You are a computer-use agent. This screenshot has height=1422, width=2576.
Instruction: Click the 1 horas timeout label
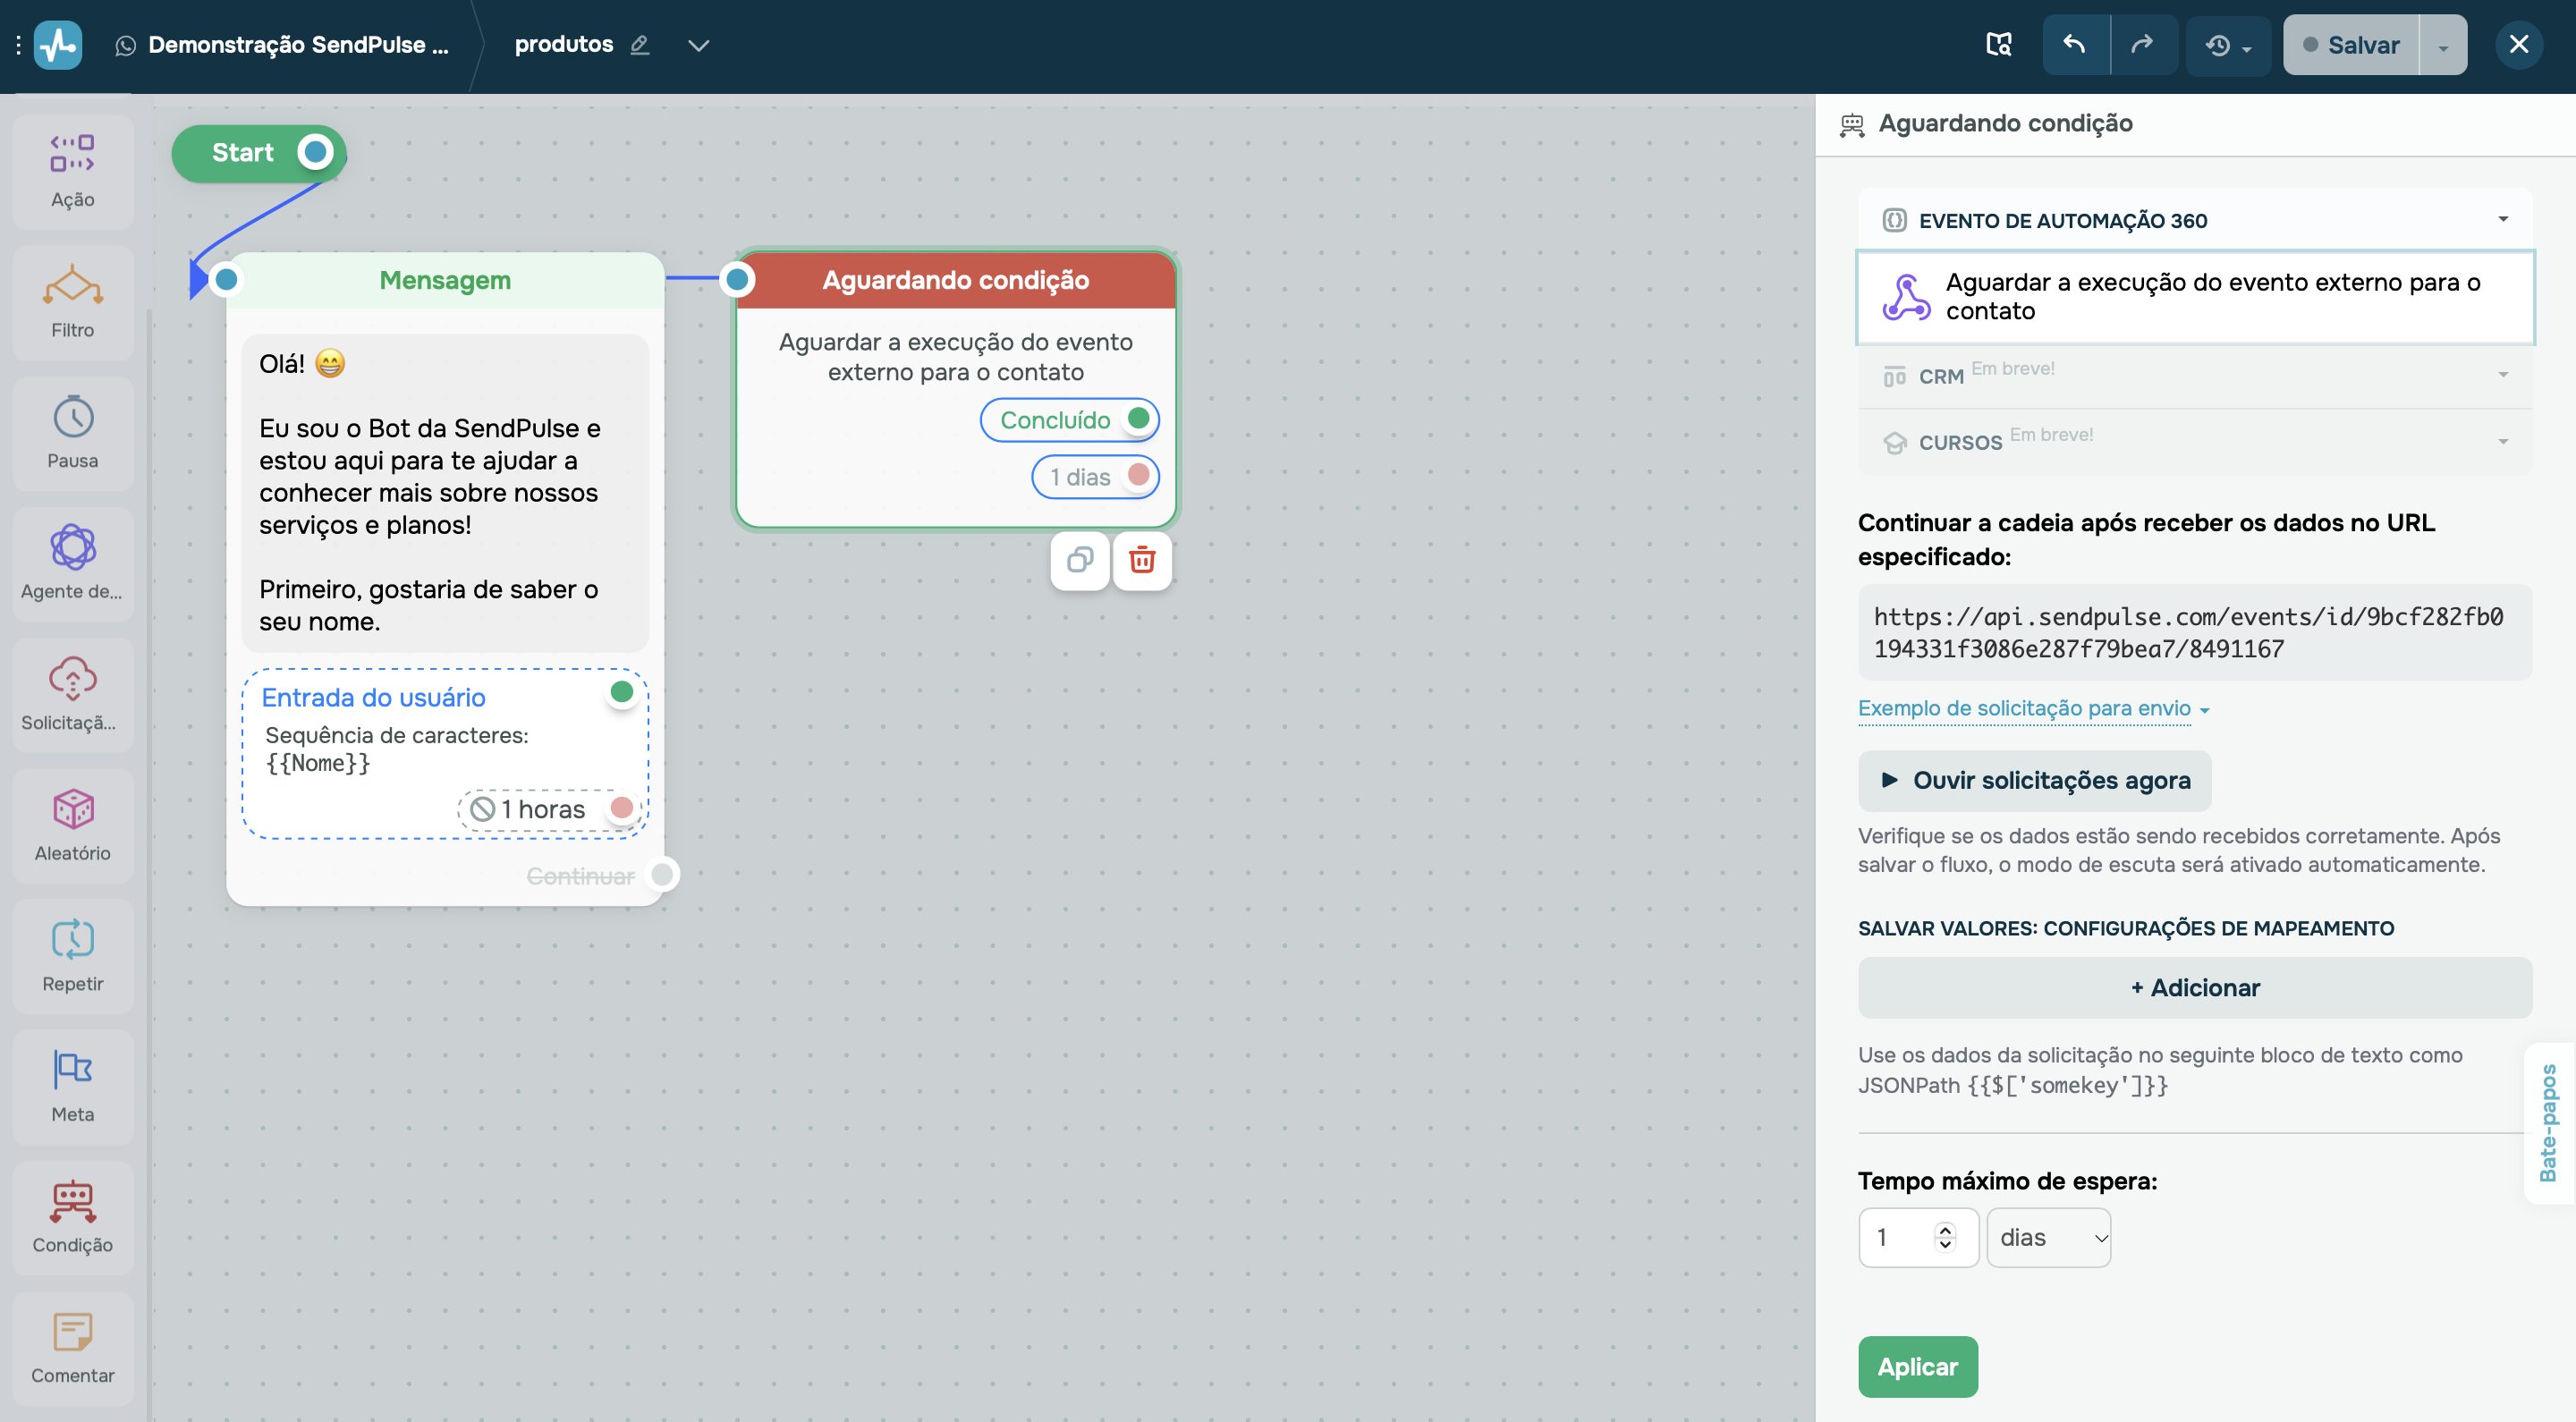543,809
